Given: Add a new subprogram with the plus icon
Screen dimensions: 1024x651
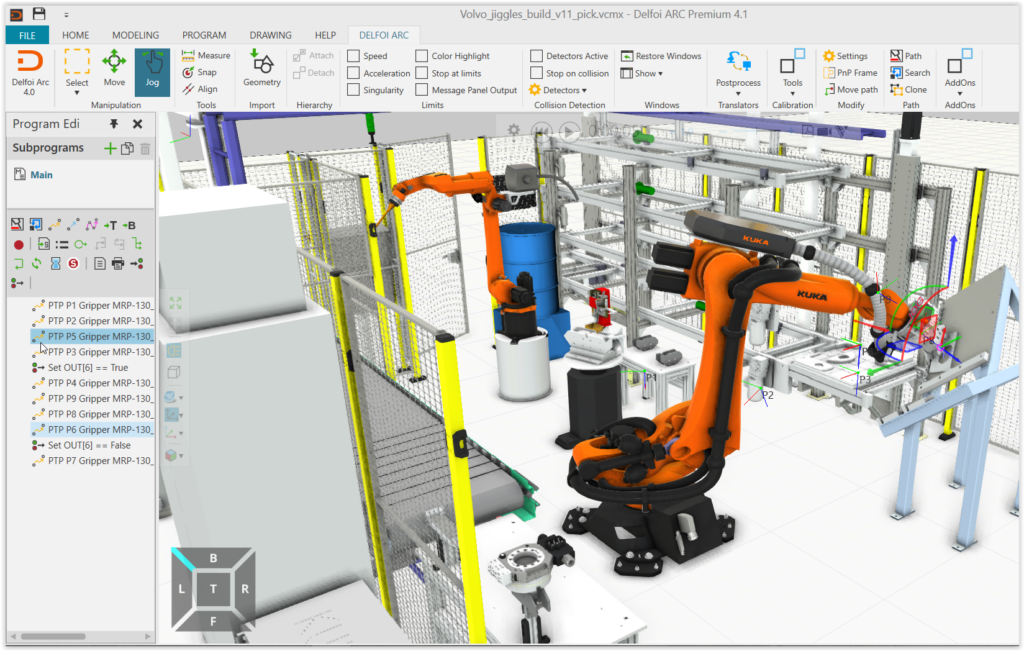Looking at the screenshot, I should [110, 148].
